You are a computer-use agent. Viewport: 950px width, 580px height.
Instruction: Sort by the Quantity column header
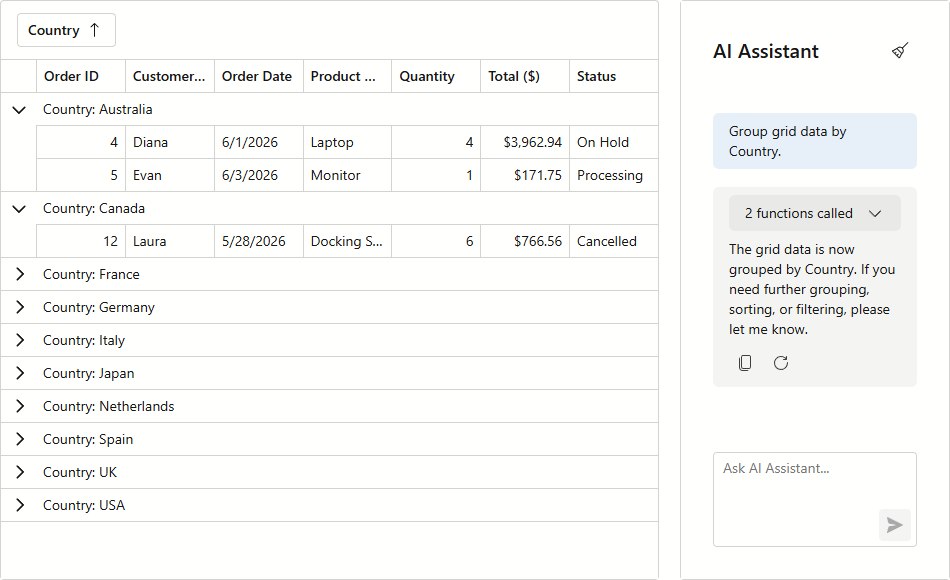pyautogui.click(x=436, y=76)
